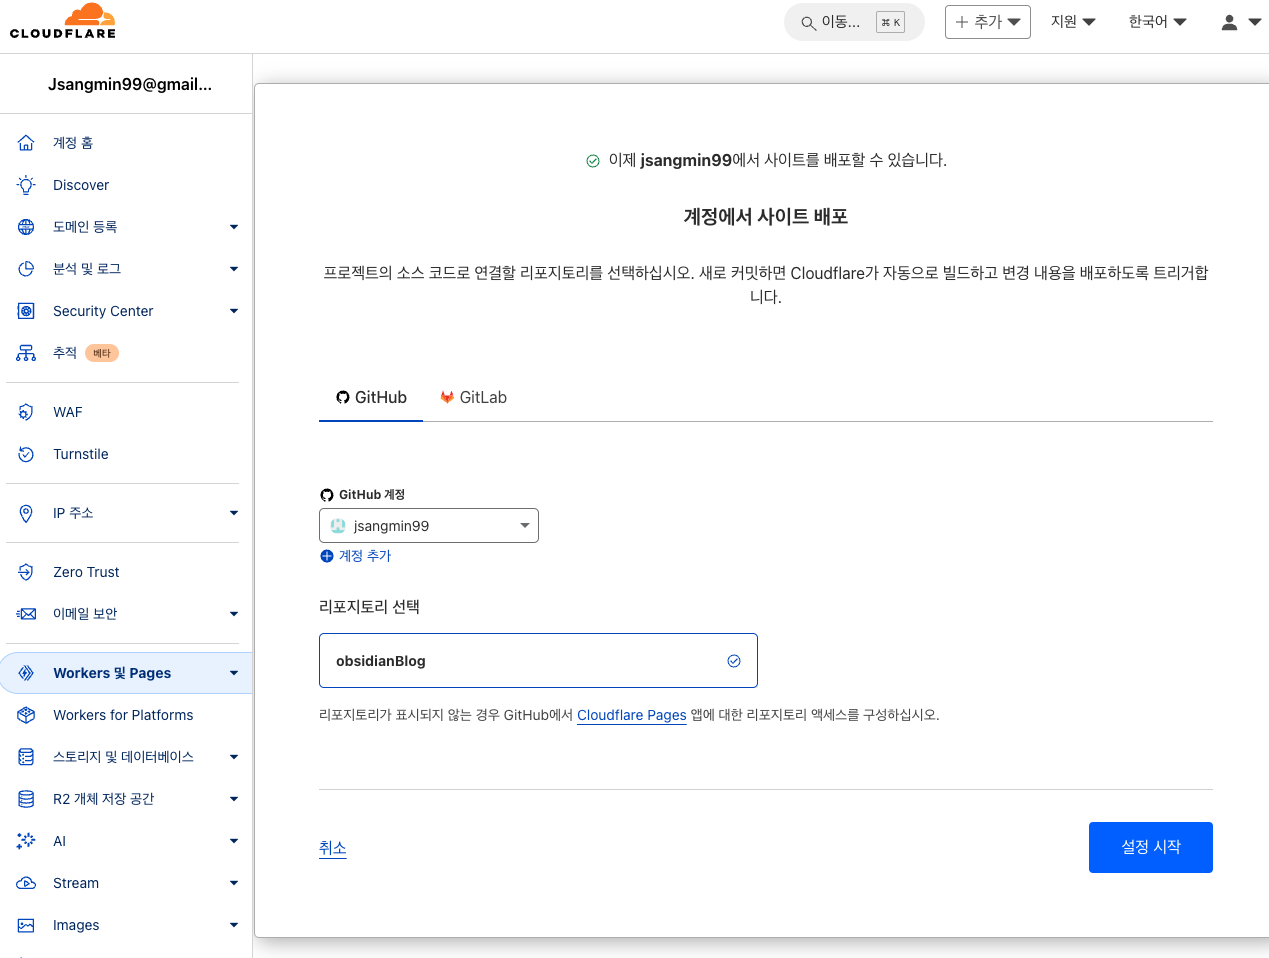Click the WAF shield icon
1269x958 pixels.
pos(26,412)
